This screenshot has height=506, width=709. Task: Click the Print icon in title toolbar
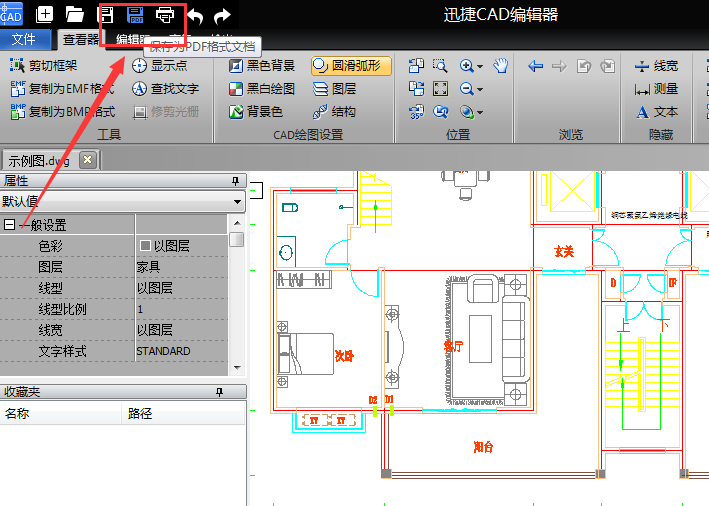tap(165, 15)
